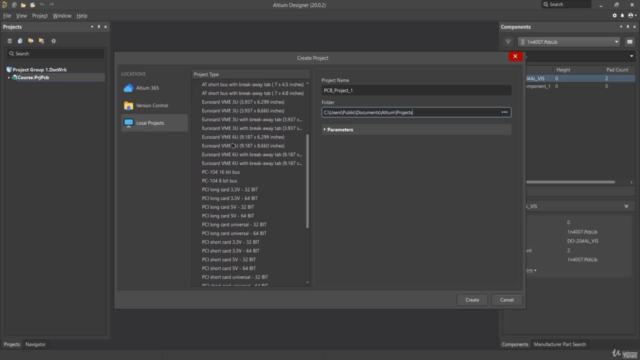Screen dimensions: 640x360
Task: Switch to the Projects bottom tab
Action: click(12, 344)
